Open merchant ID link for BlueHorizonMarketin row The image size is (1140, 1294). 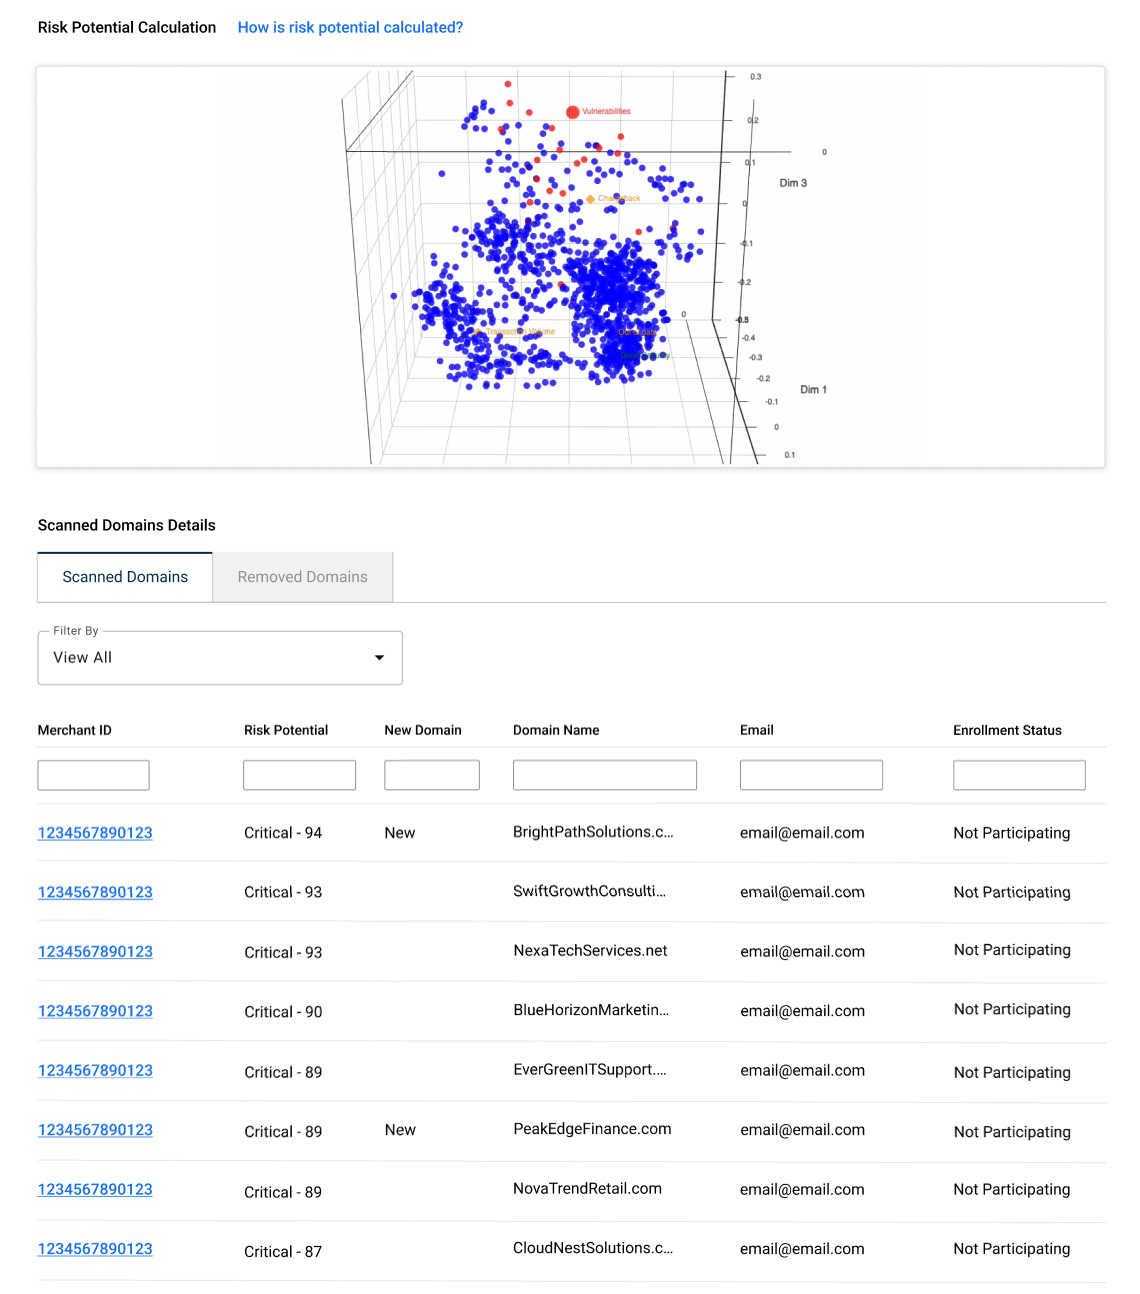[x=95, y=1011]
